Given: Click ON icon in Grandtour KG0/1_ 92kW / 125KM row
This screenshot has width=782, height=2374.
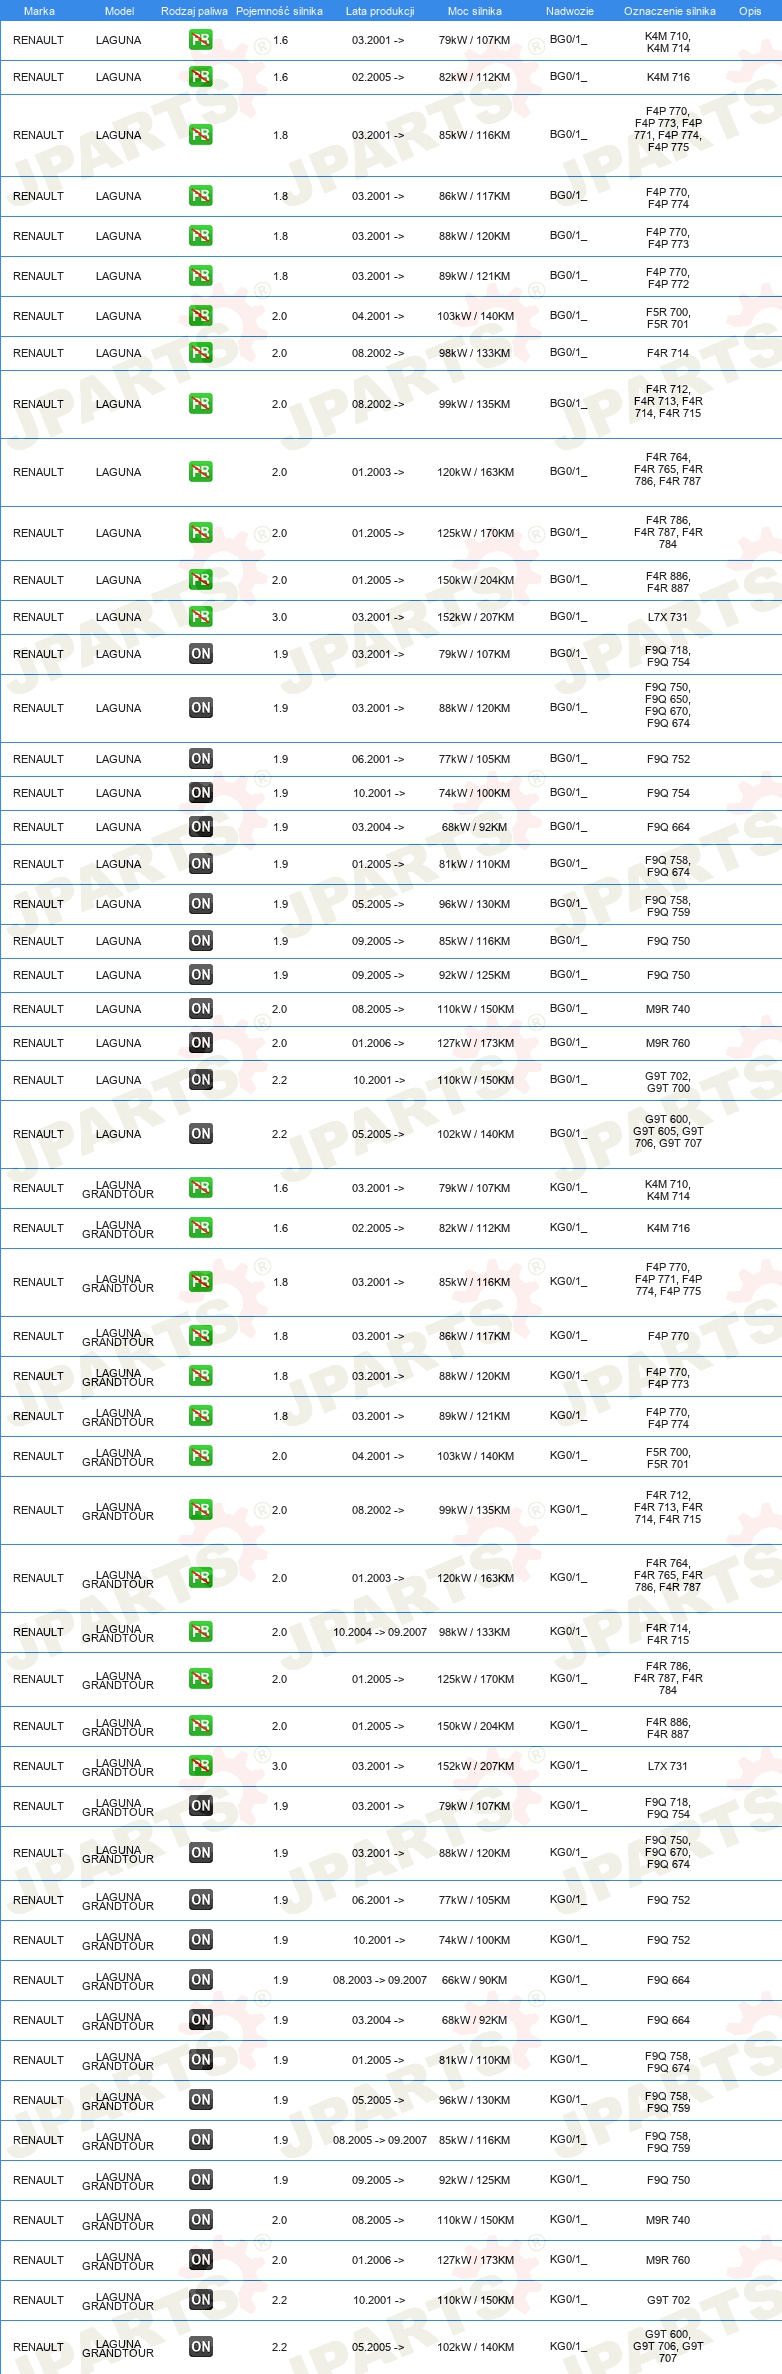Looking at the screenshot, I should click(x=201, y=2180).
